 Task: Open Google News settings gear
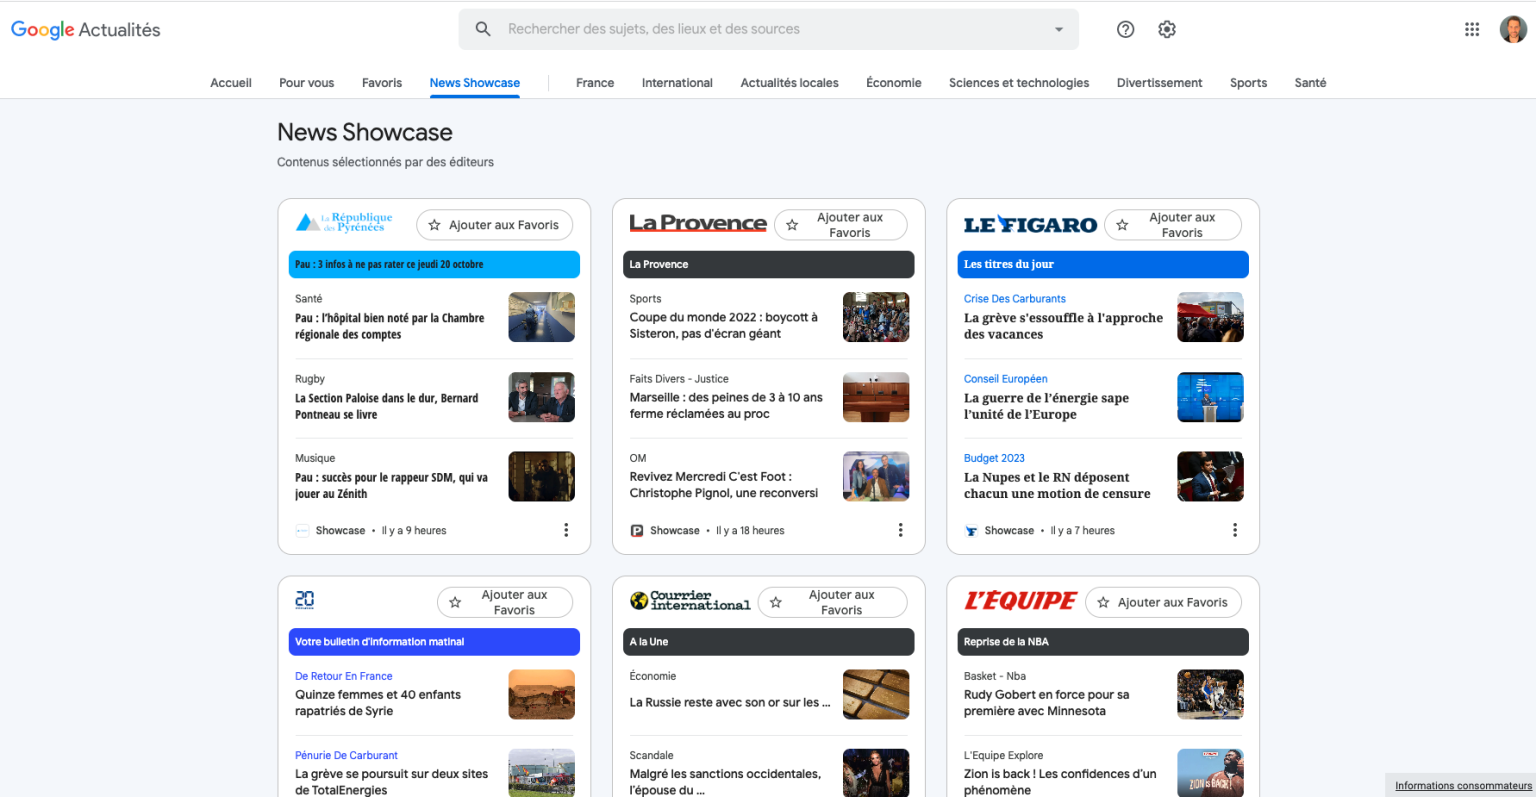click(1166, 29)
